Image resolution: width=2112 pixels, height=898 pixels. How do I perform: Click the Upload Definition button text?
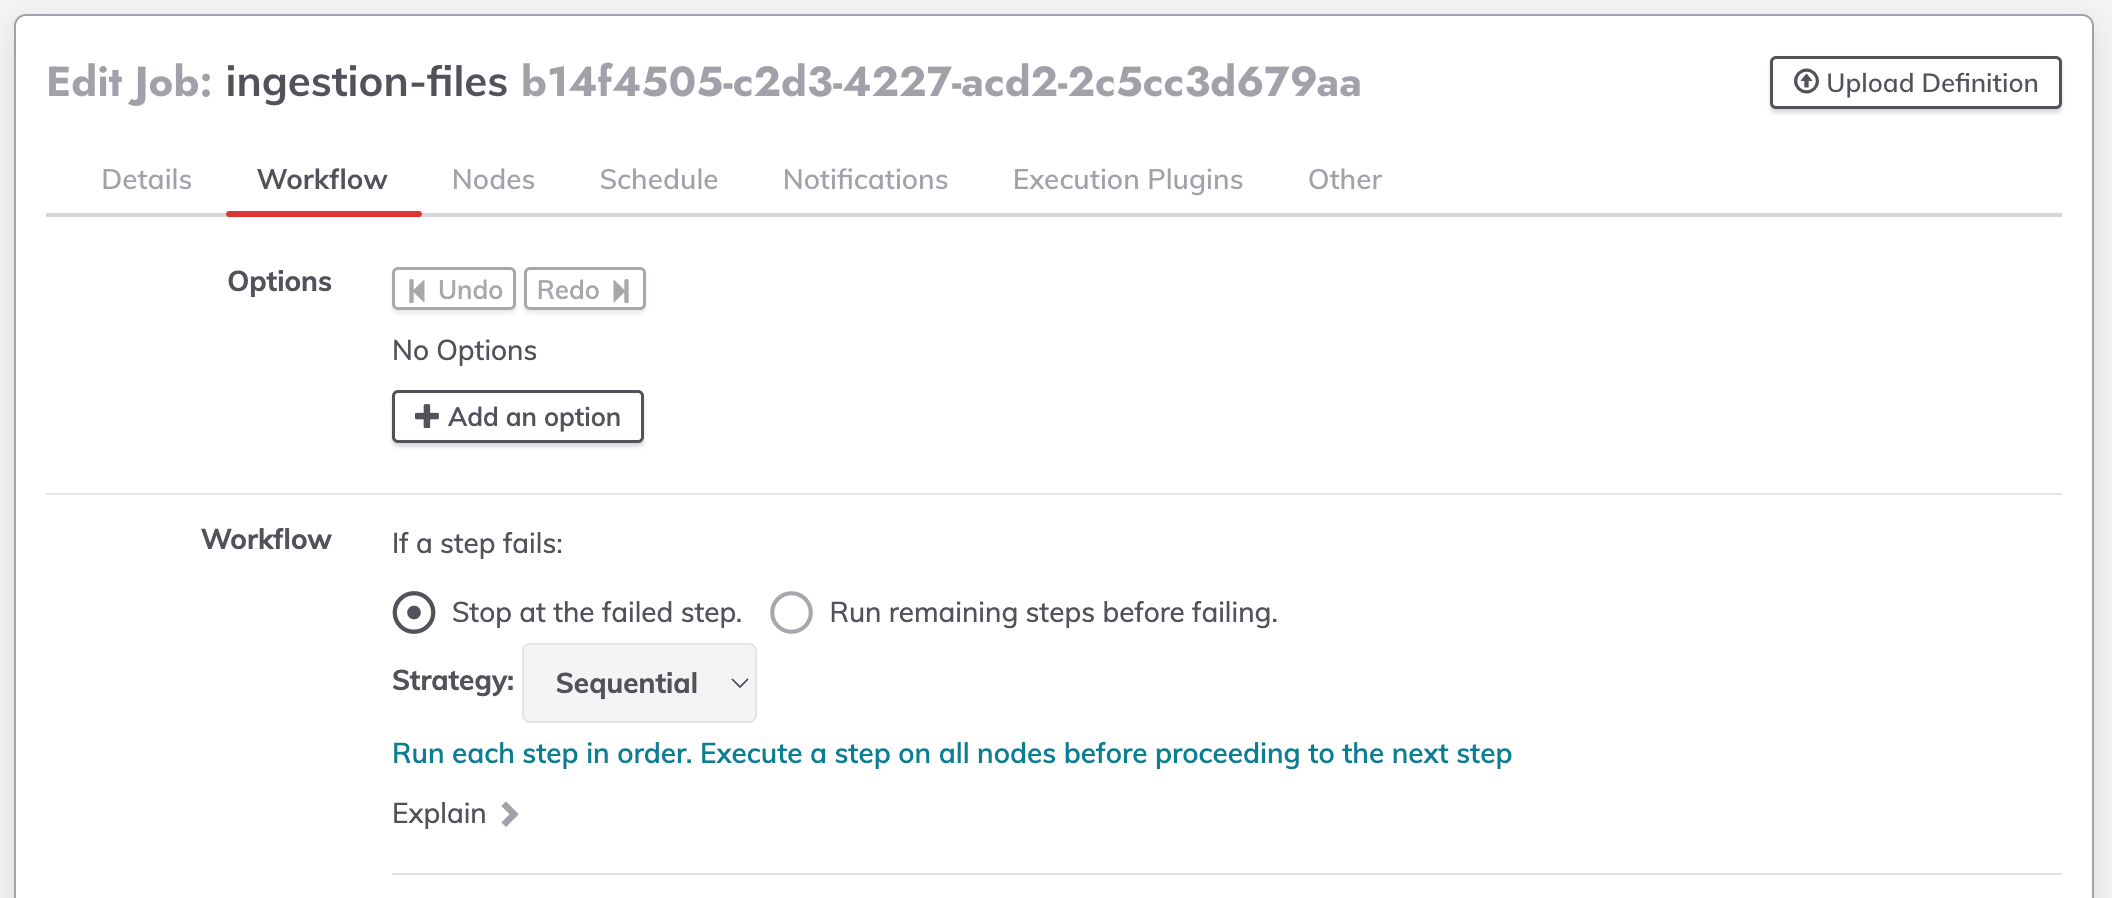1931,83
